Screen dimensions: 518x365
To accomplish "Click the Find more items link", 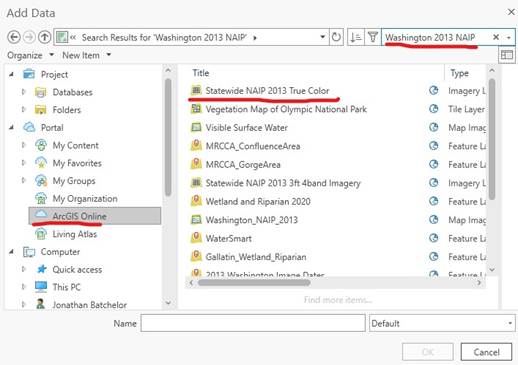I will (338, 300).
